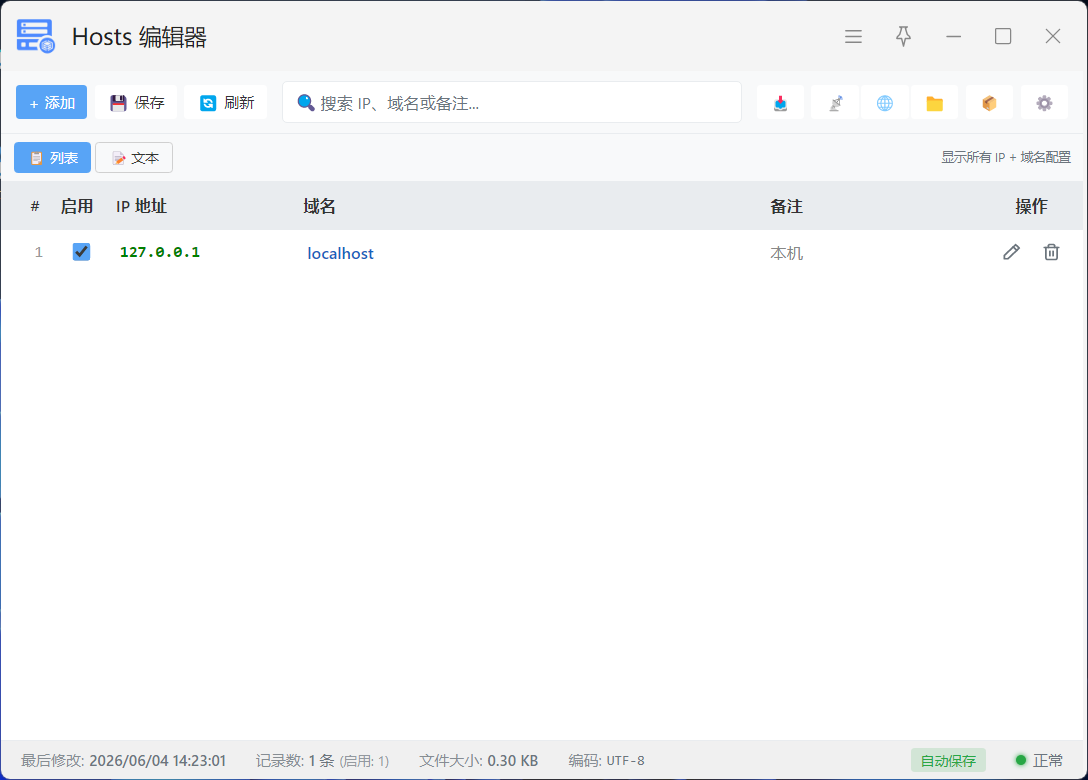Click the 最后修改 timestamp in status bar
The width and height of the screenshot is (1088, 780).
[124, 761]
